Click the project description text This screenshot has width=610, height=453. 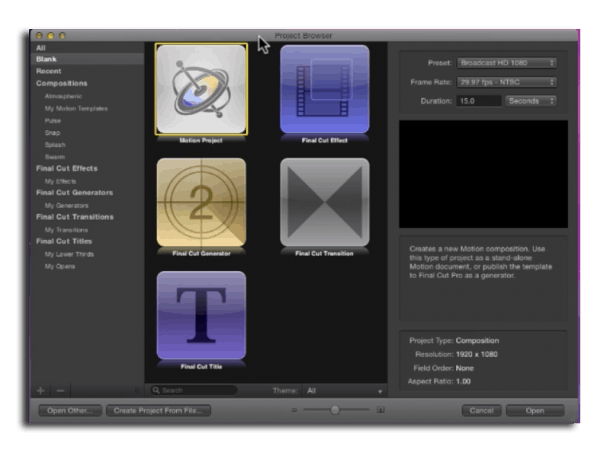click(x=480, y=262)
